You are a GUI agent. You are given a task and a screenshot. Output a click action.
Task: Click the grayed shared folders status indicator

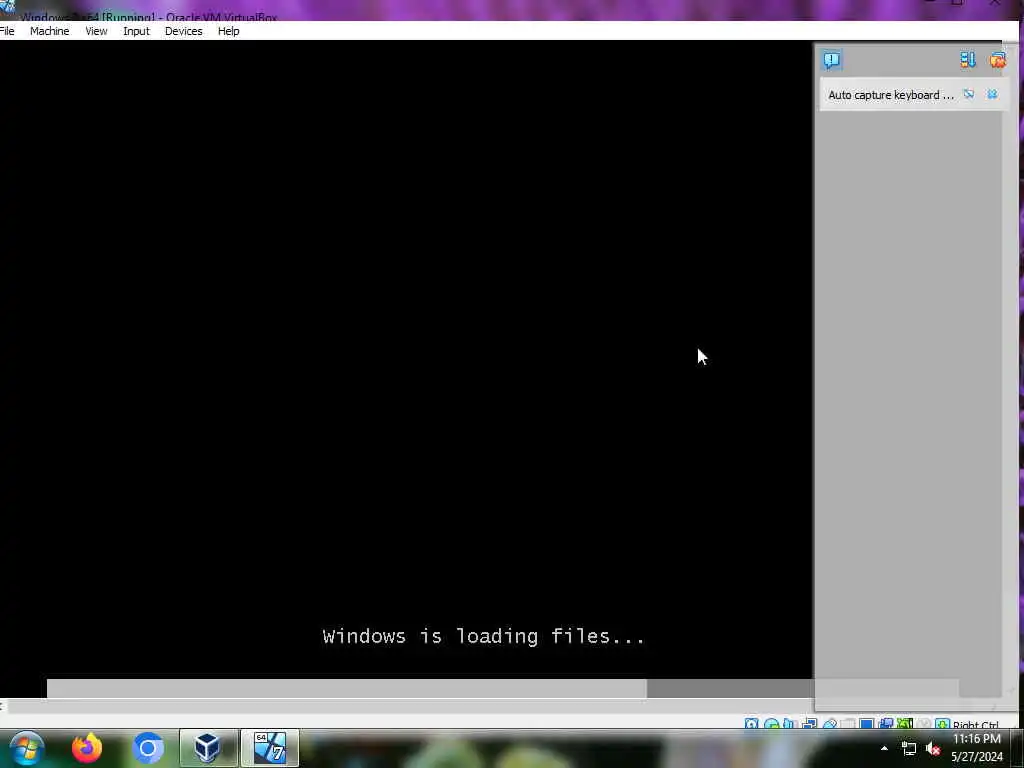[x=848, y=724]
